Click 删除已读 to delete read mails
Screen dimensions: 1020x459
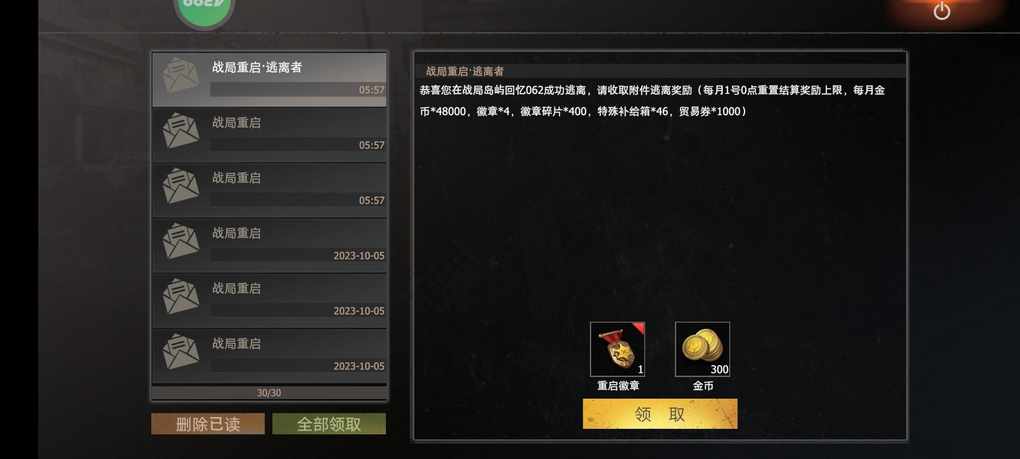[208, 424]
